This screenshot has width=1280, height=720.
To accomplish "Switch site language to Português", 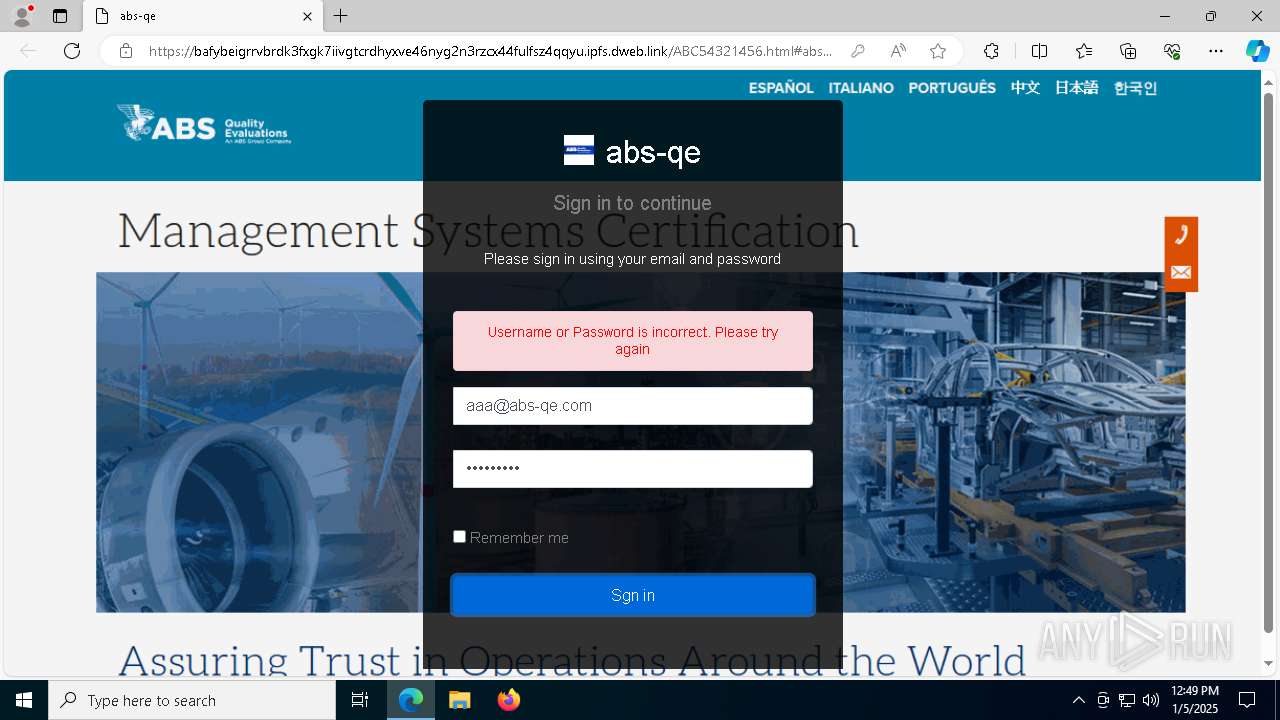I will (952, 88).
